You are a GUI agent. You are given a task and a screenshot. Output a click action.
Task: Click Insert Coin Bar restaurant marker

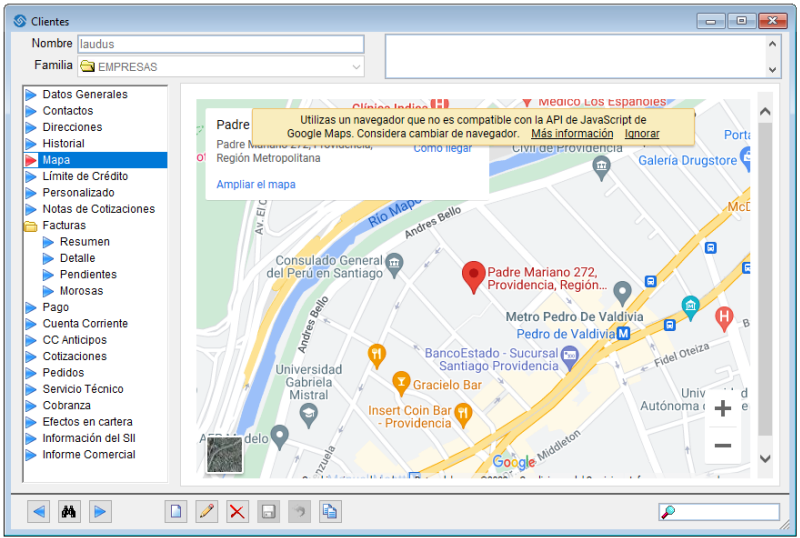[x=463, y=414]
